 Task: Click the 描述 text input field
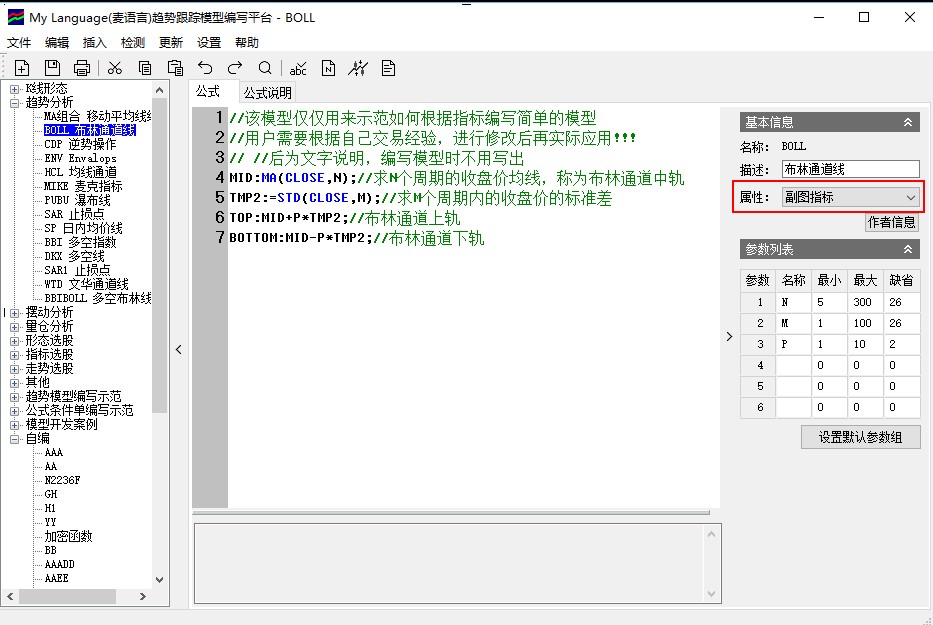point(849,169)
